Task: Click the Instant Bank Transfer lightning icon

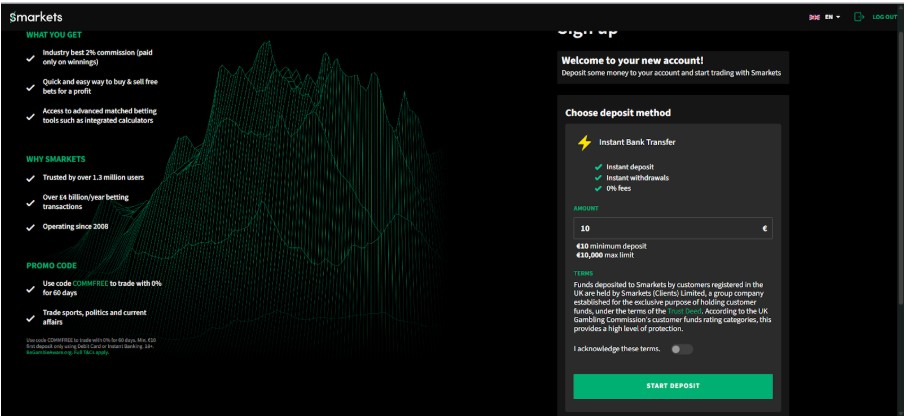Action: 585,143
